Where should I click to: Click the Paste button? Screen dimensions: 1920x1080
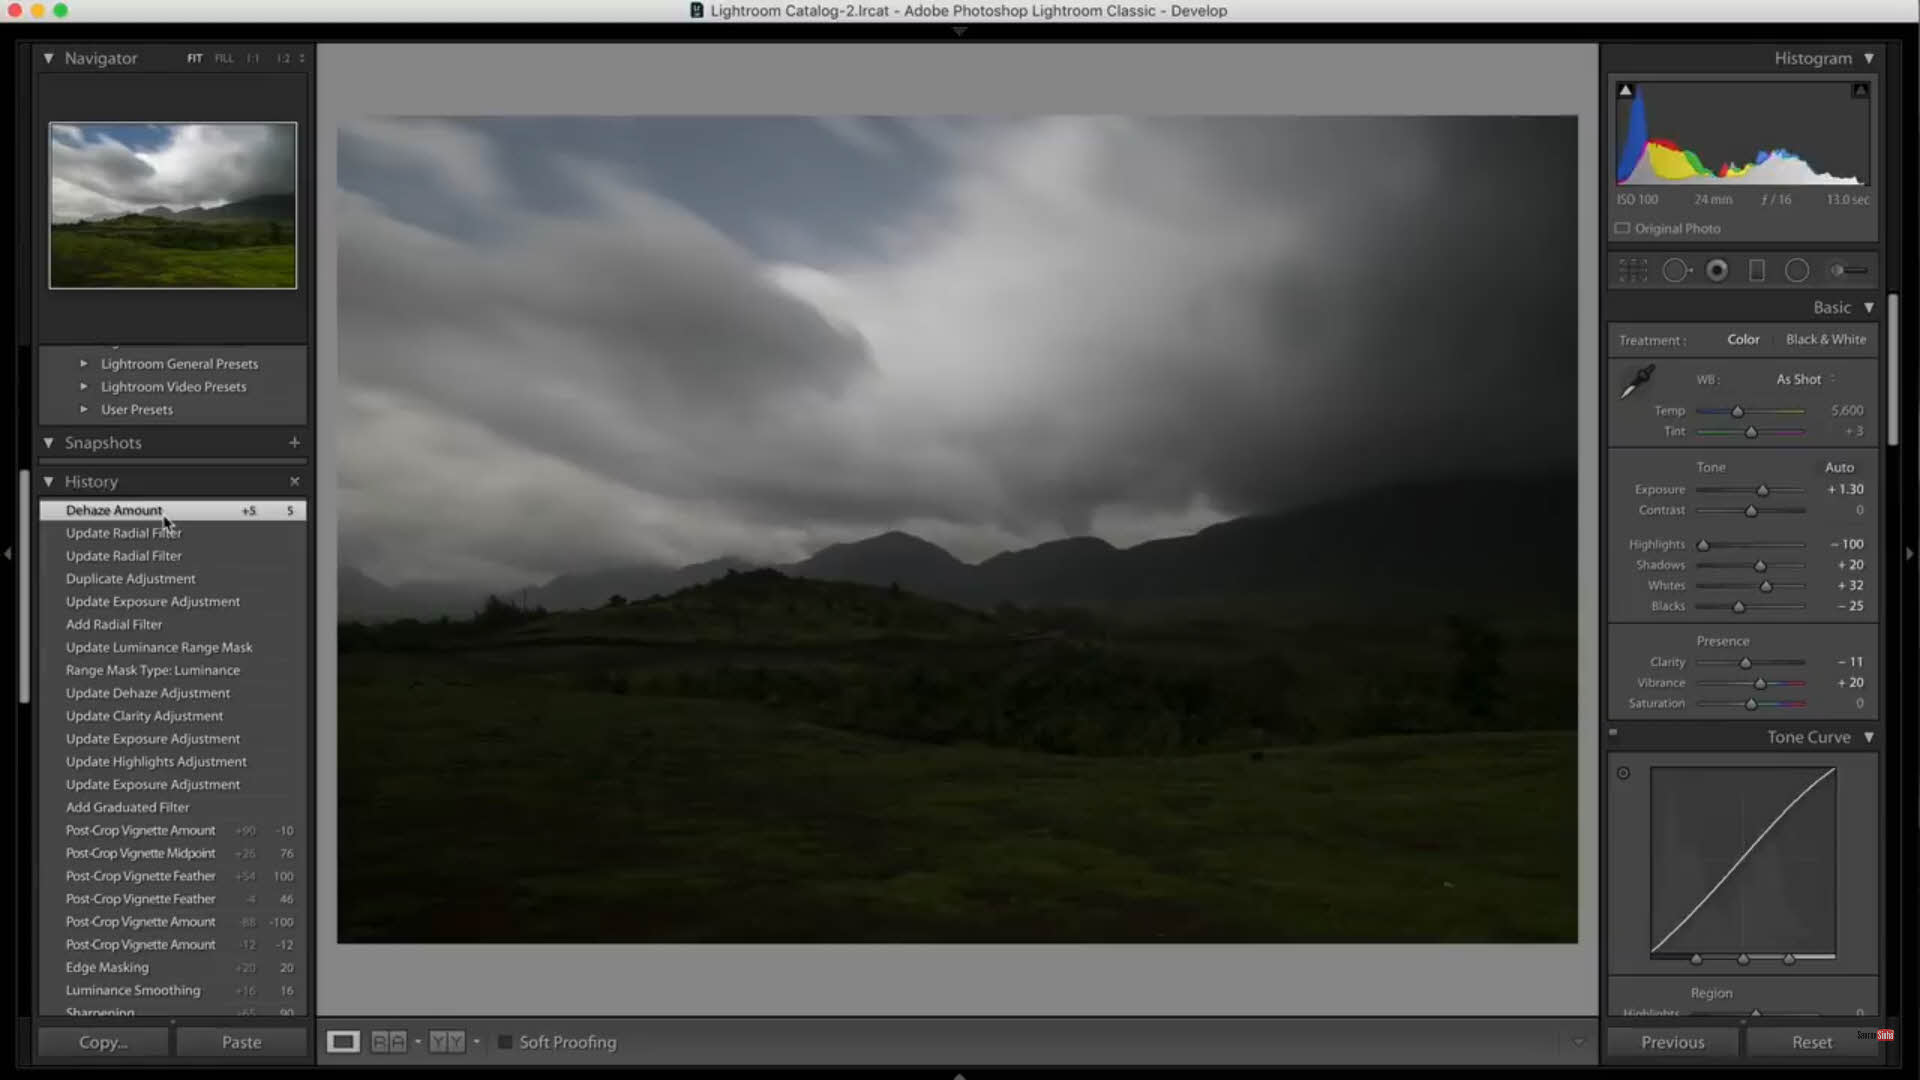coord(241,1042)
